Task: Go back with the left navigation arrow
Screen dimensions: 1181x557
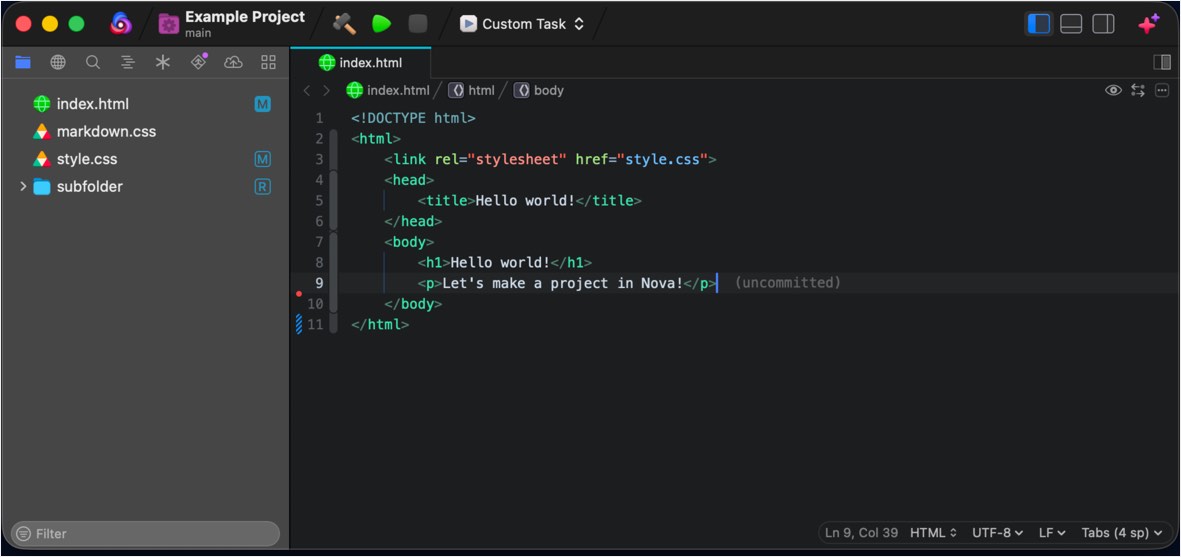Action: (307, 91)
